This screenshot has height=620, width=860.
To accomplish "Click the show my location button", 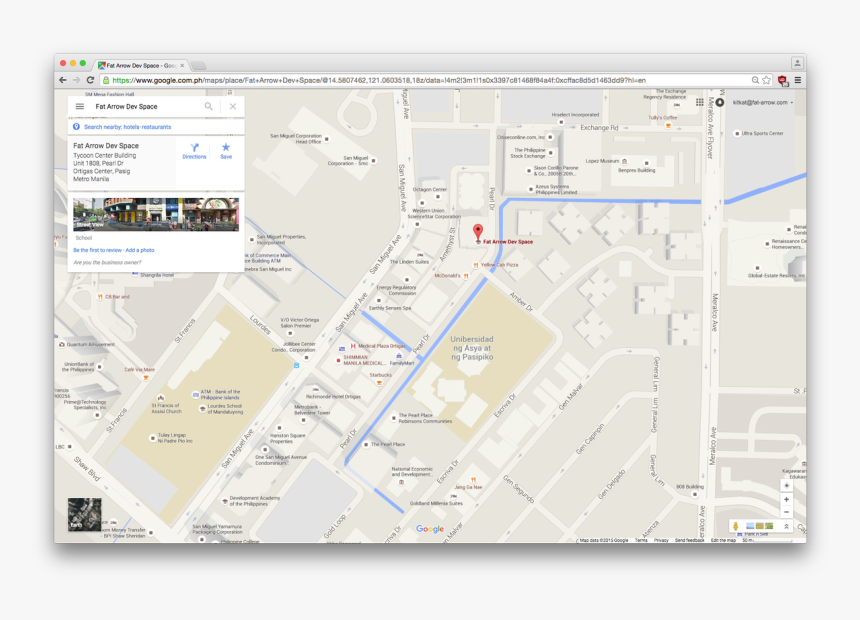I will coord(786,485).
